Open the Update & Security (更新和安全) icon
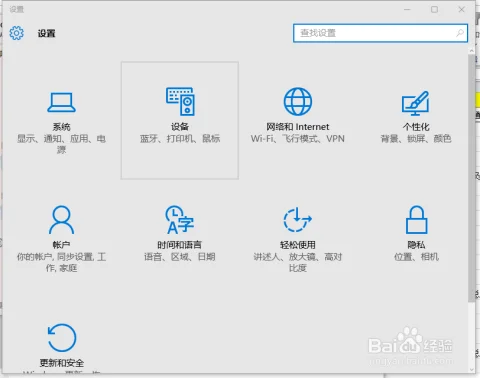Image resolution: width=480 pixels, height=378 pixels. [62, 338]
